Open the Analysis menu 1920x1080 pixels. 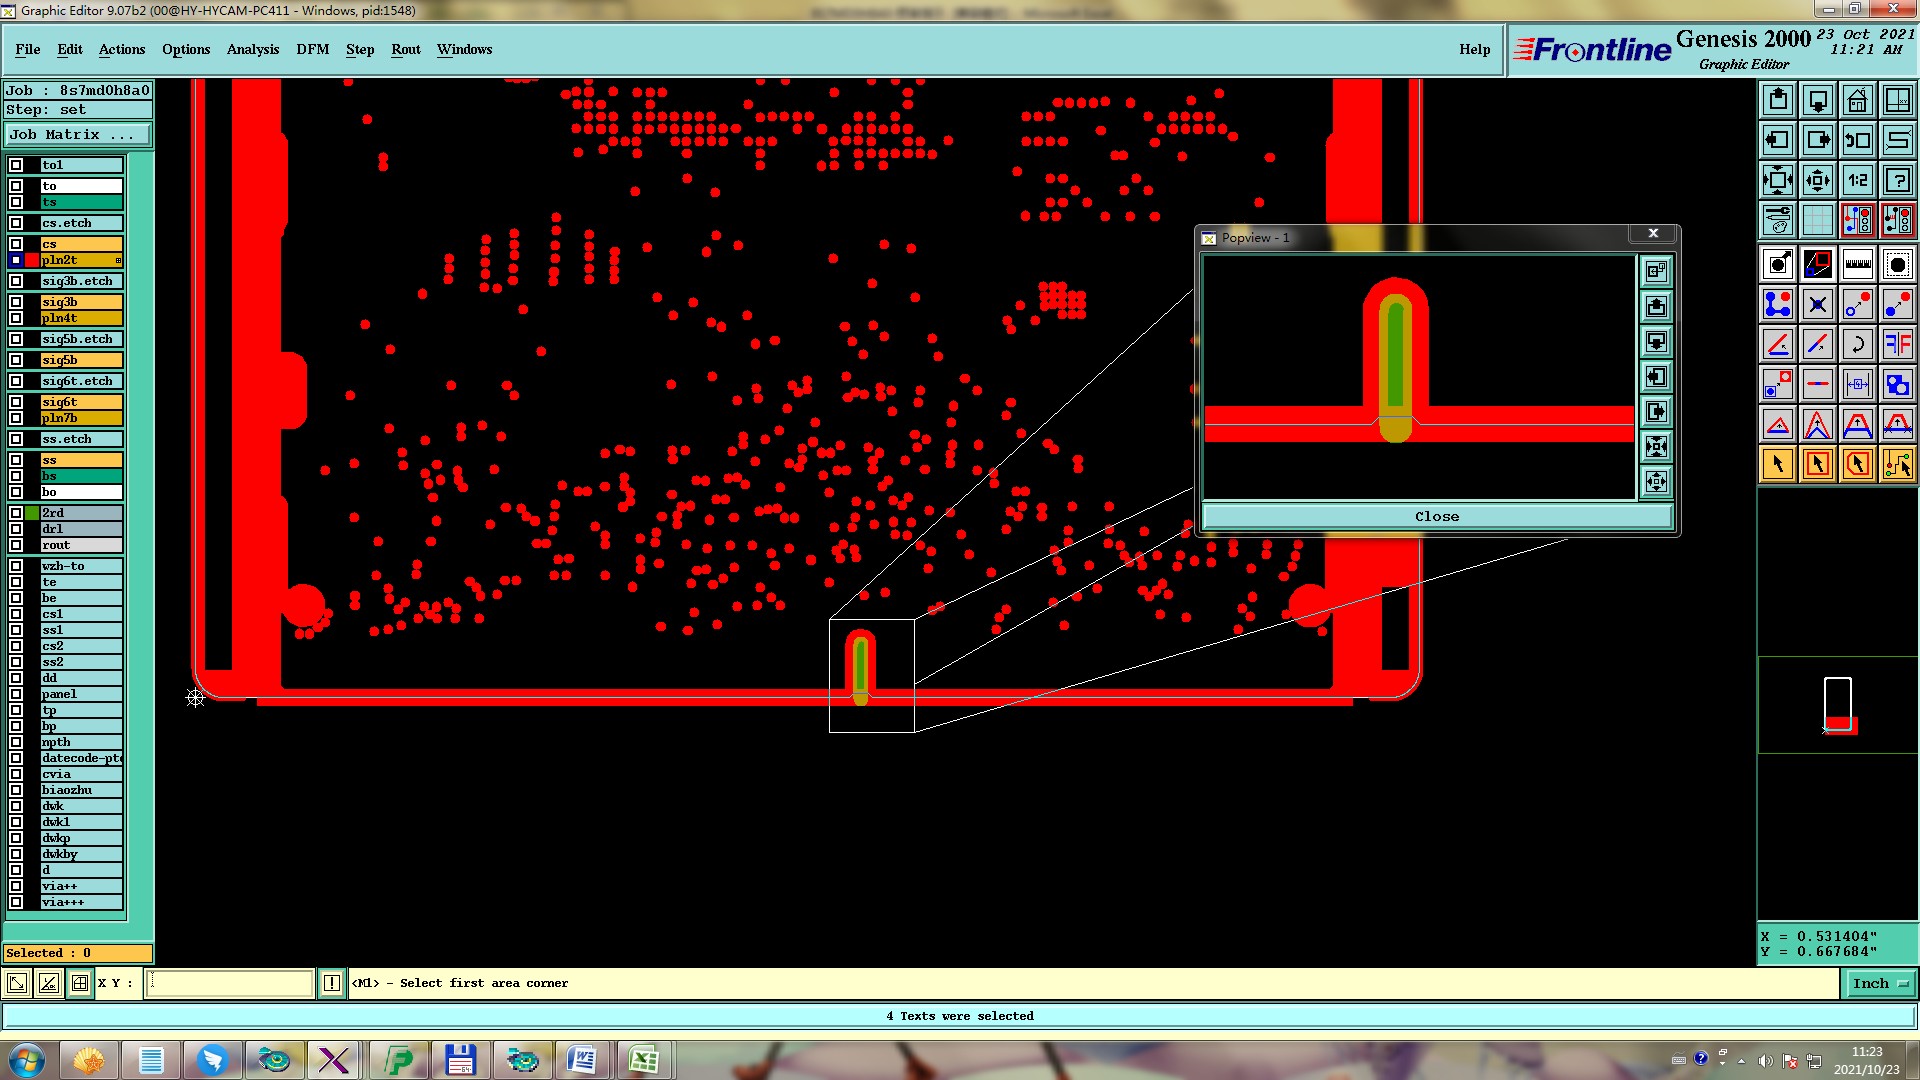(252, 49)
